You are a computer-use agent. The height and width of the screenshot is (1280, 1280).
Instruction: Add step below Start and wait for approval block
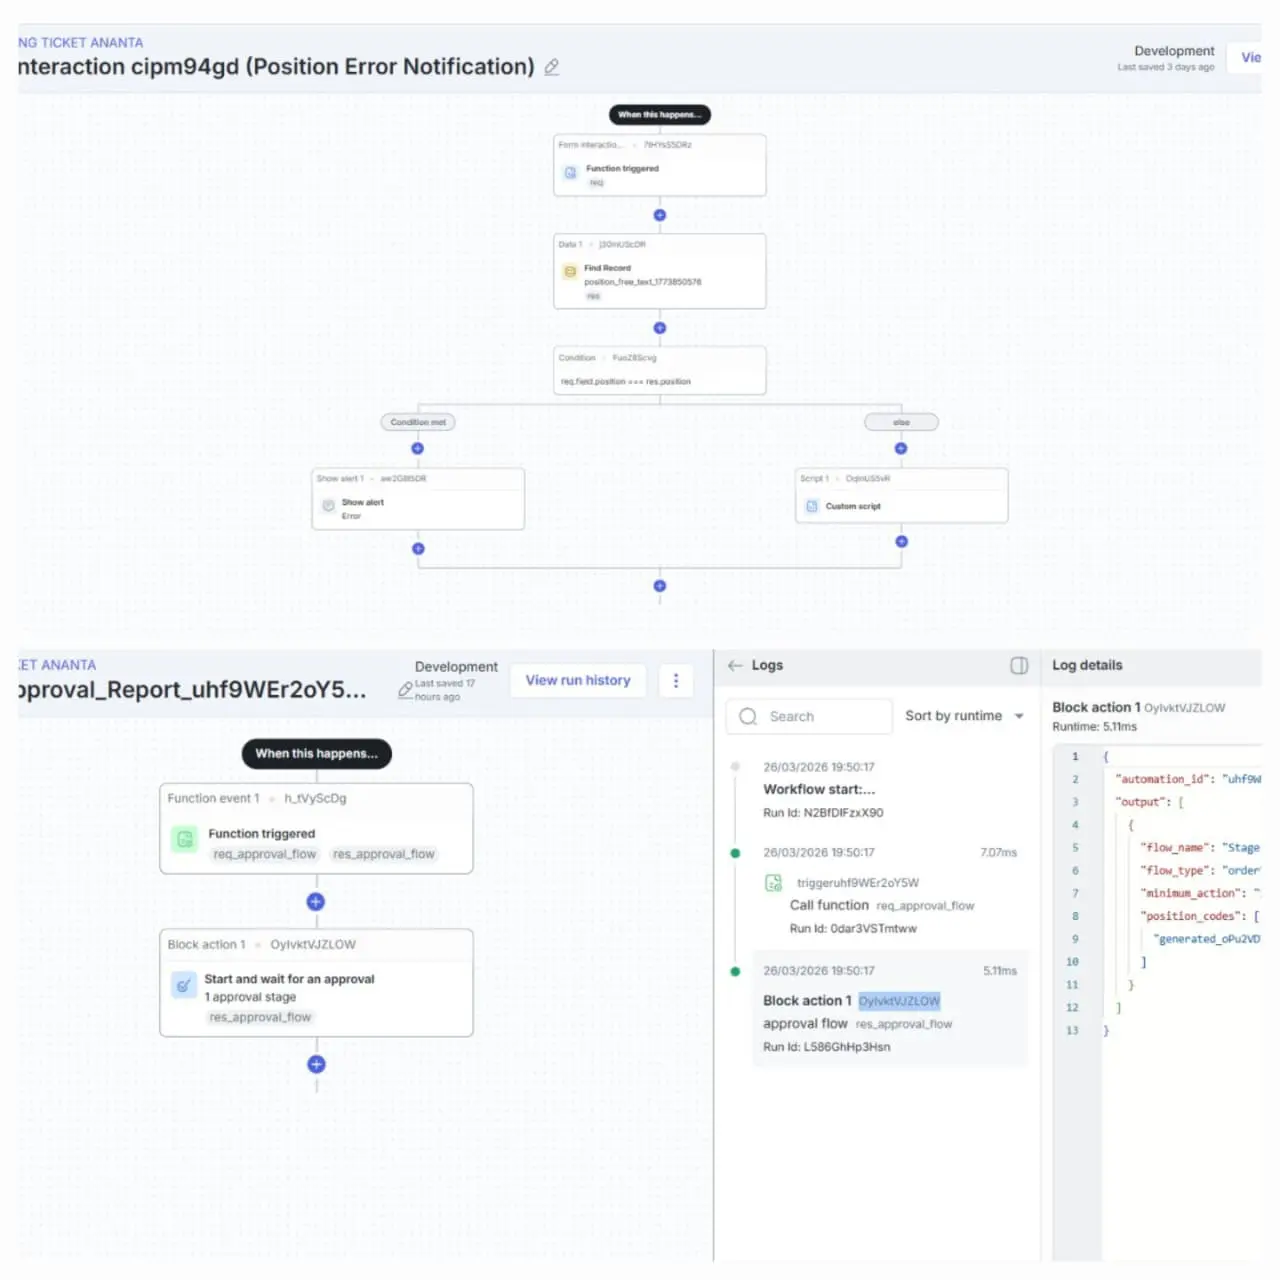click(x=316, y=1064)
